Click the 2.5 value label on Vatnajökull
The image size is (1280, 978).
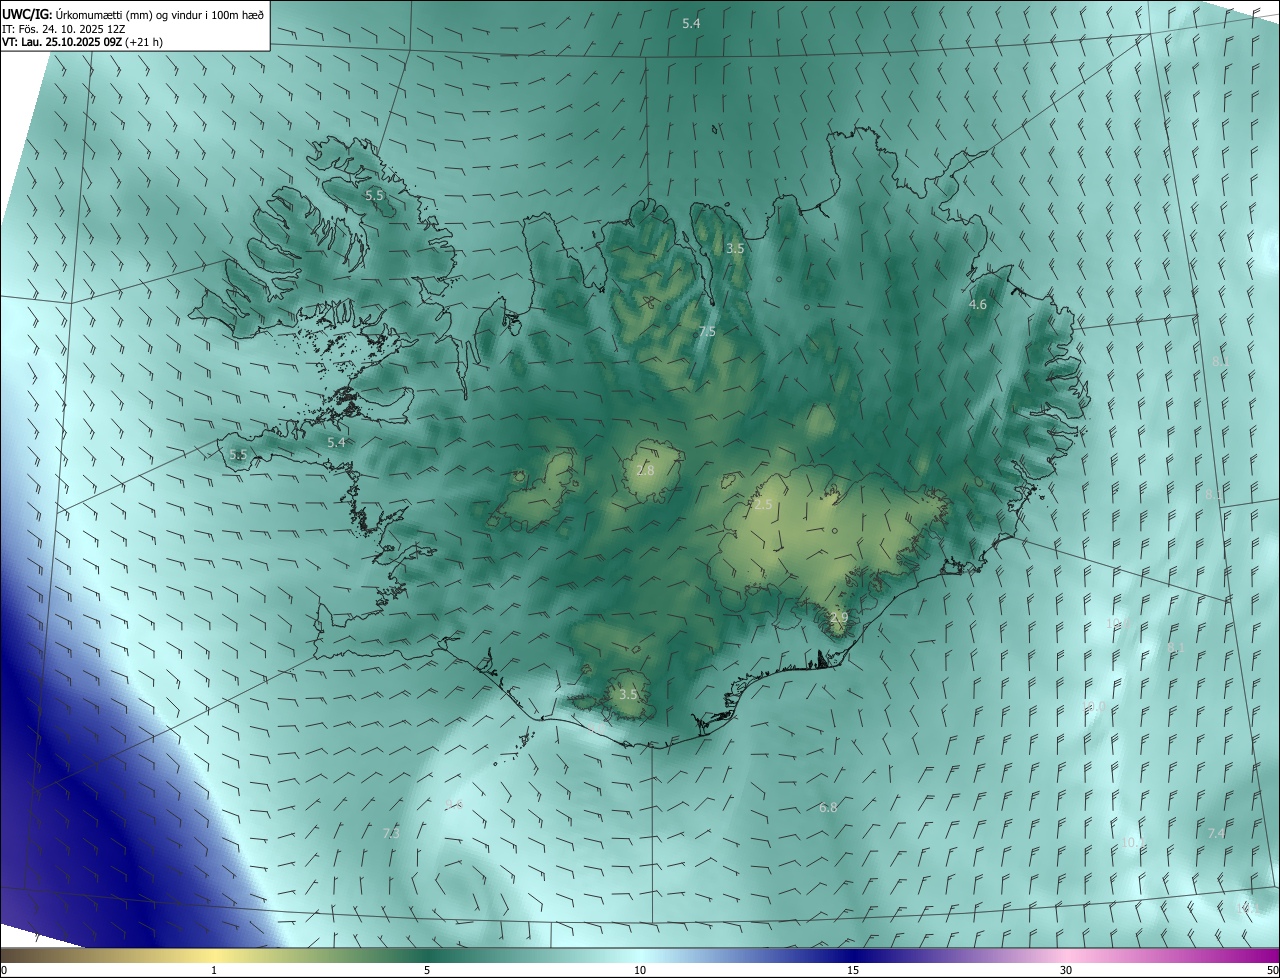tap(763, 505)
